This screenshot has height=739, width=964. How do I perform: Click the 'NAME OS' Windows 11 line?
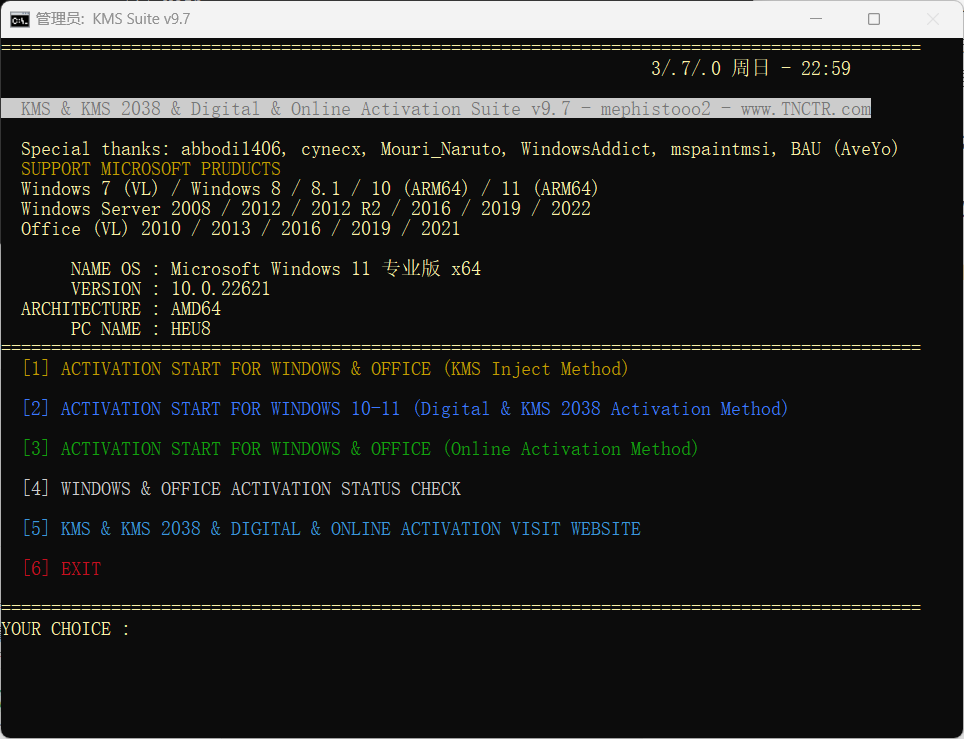275,269
